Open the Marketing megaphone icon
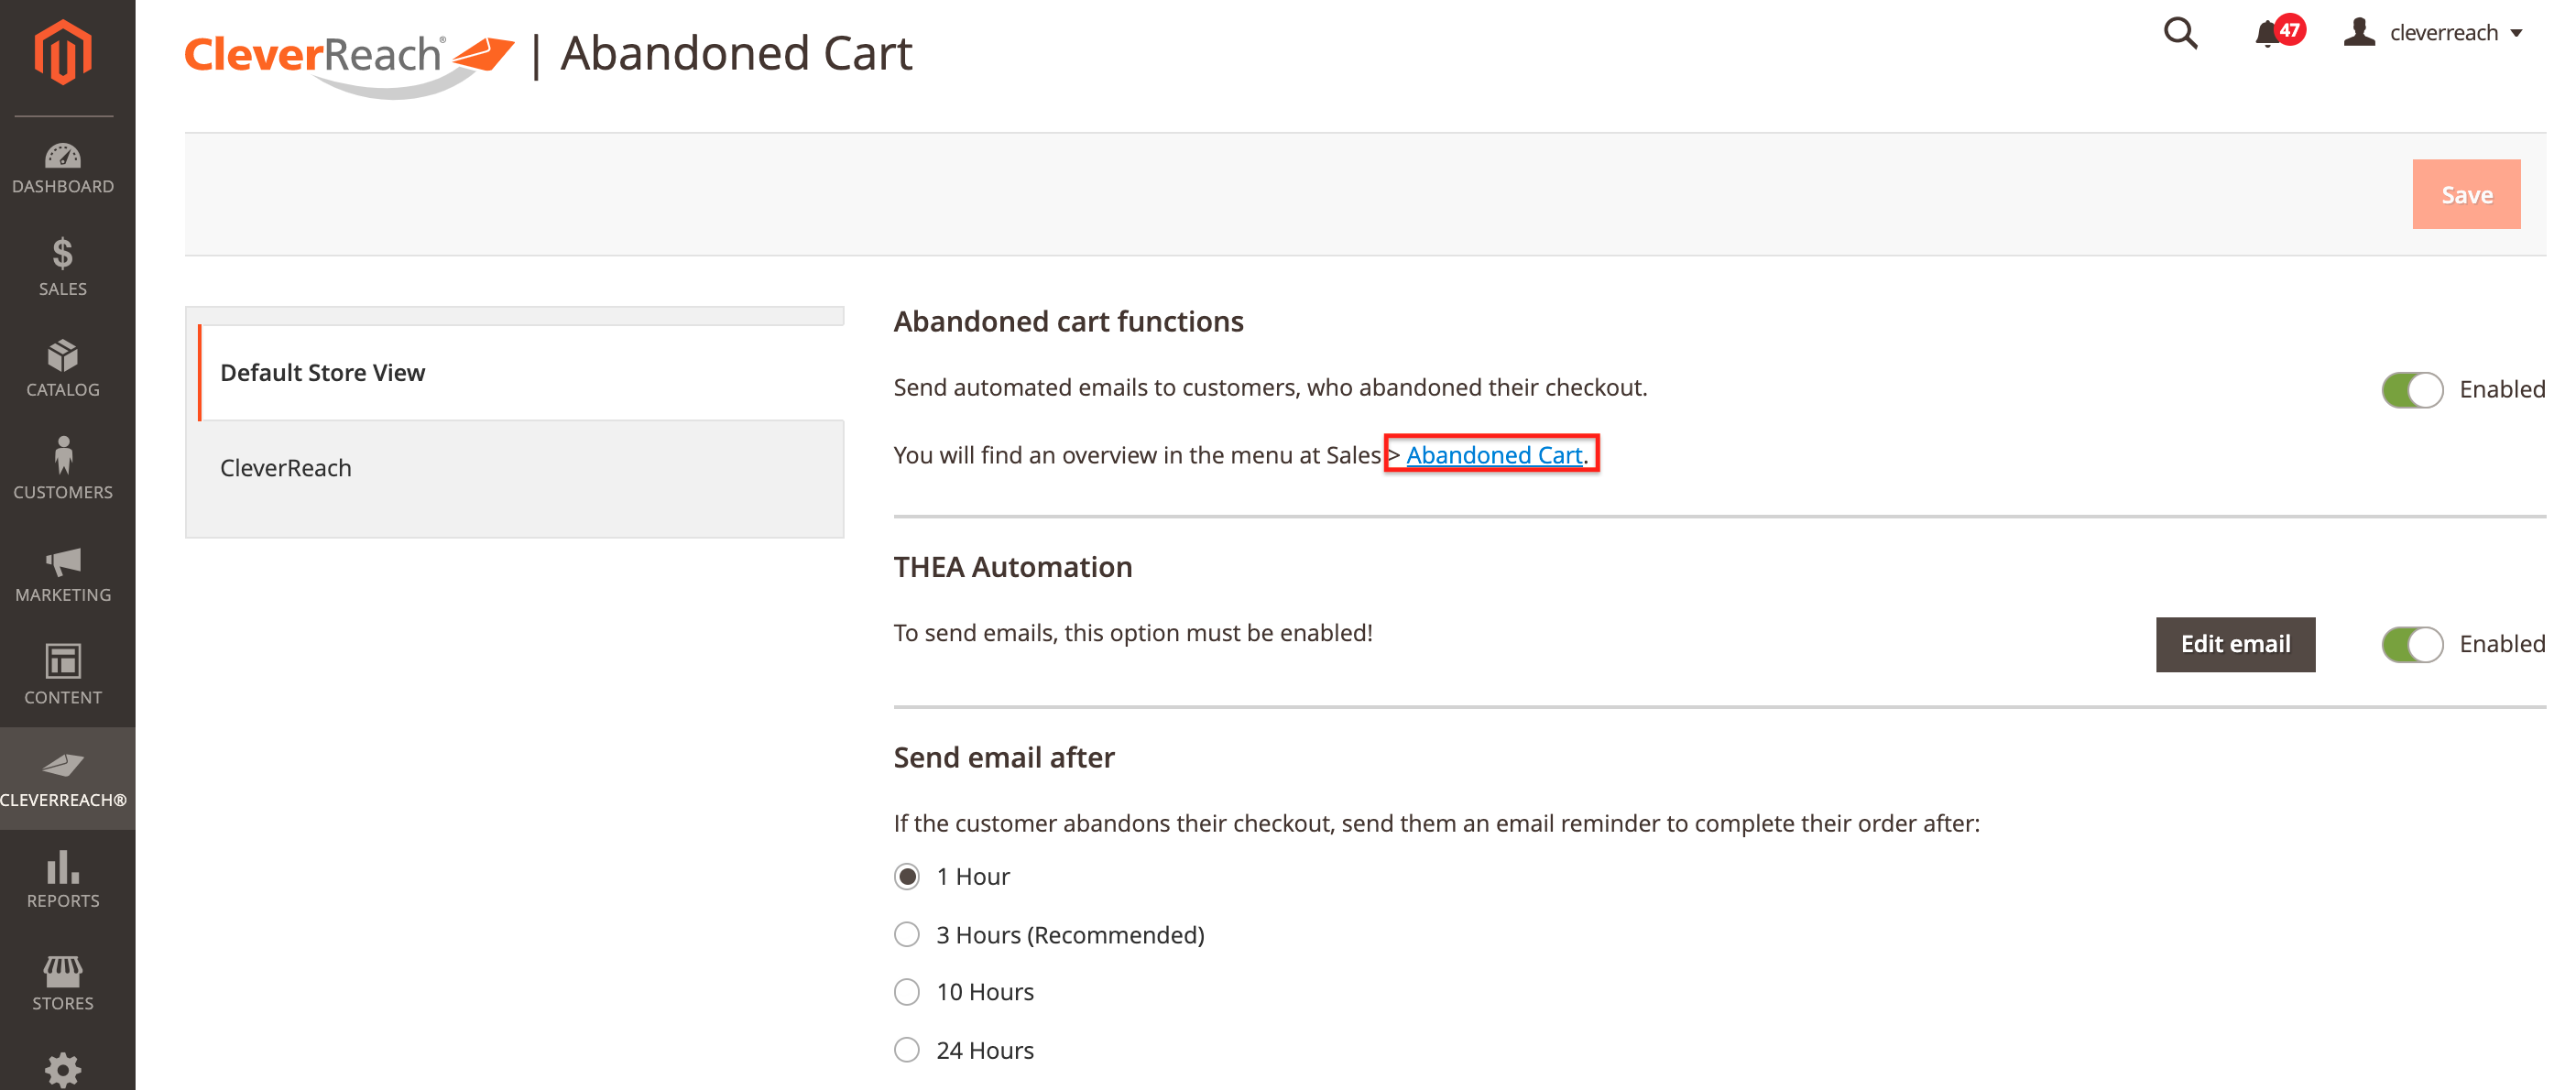This screenshot has height=1090, width=2576. (63, 574)
